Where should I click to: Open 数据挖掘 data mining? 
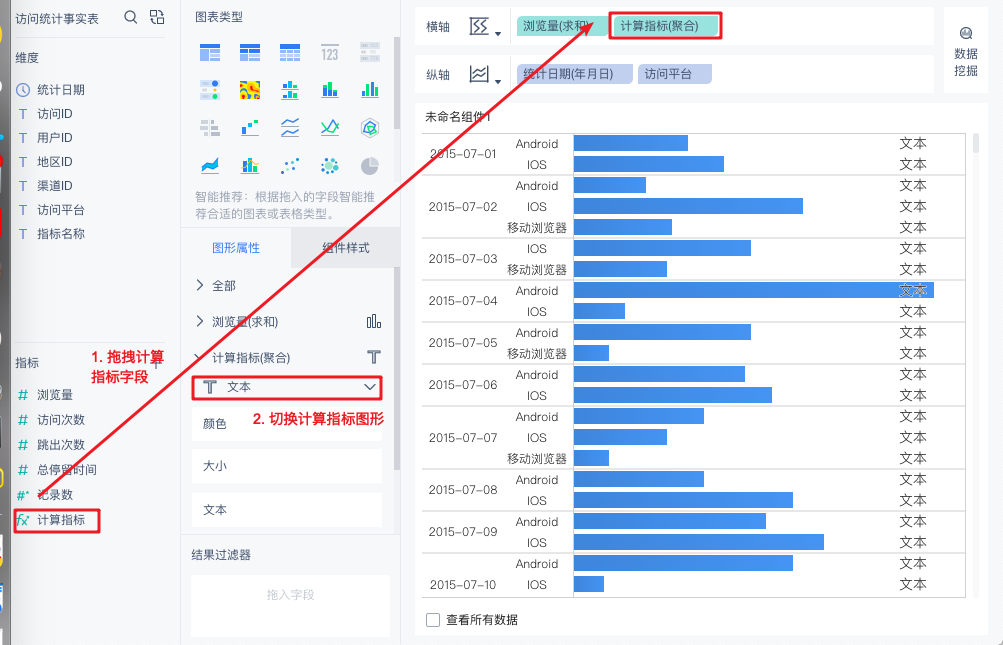click(966, 52)
